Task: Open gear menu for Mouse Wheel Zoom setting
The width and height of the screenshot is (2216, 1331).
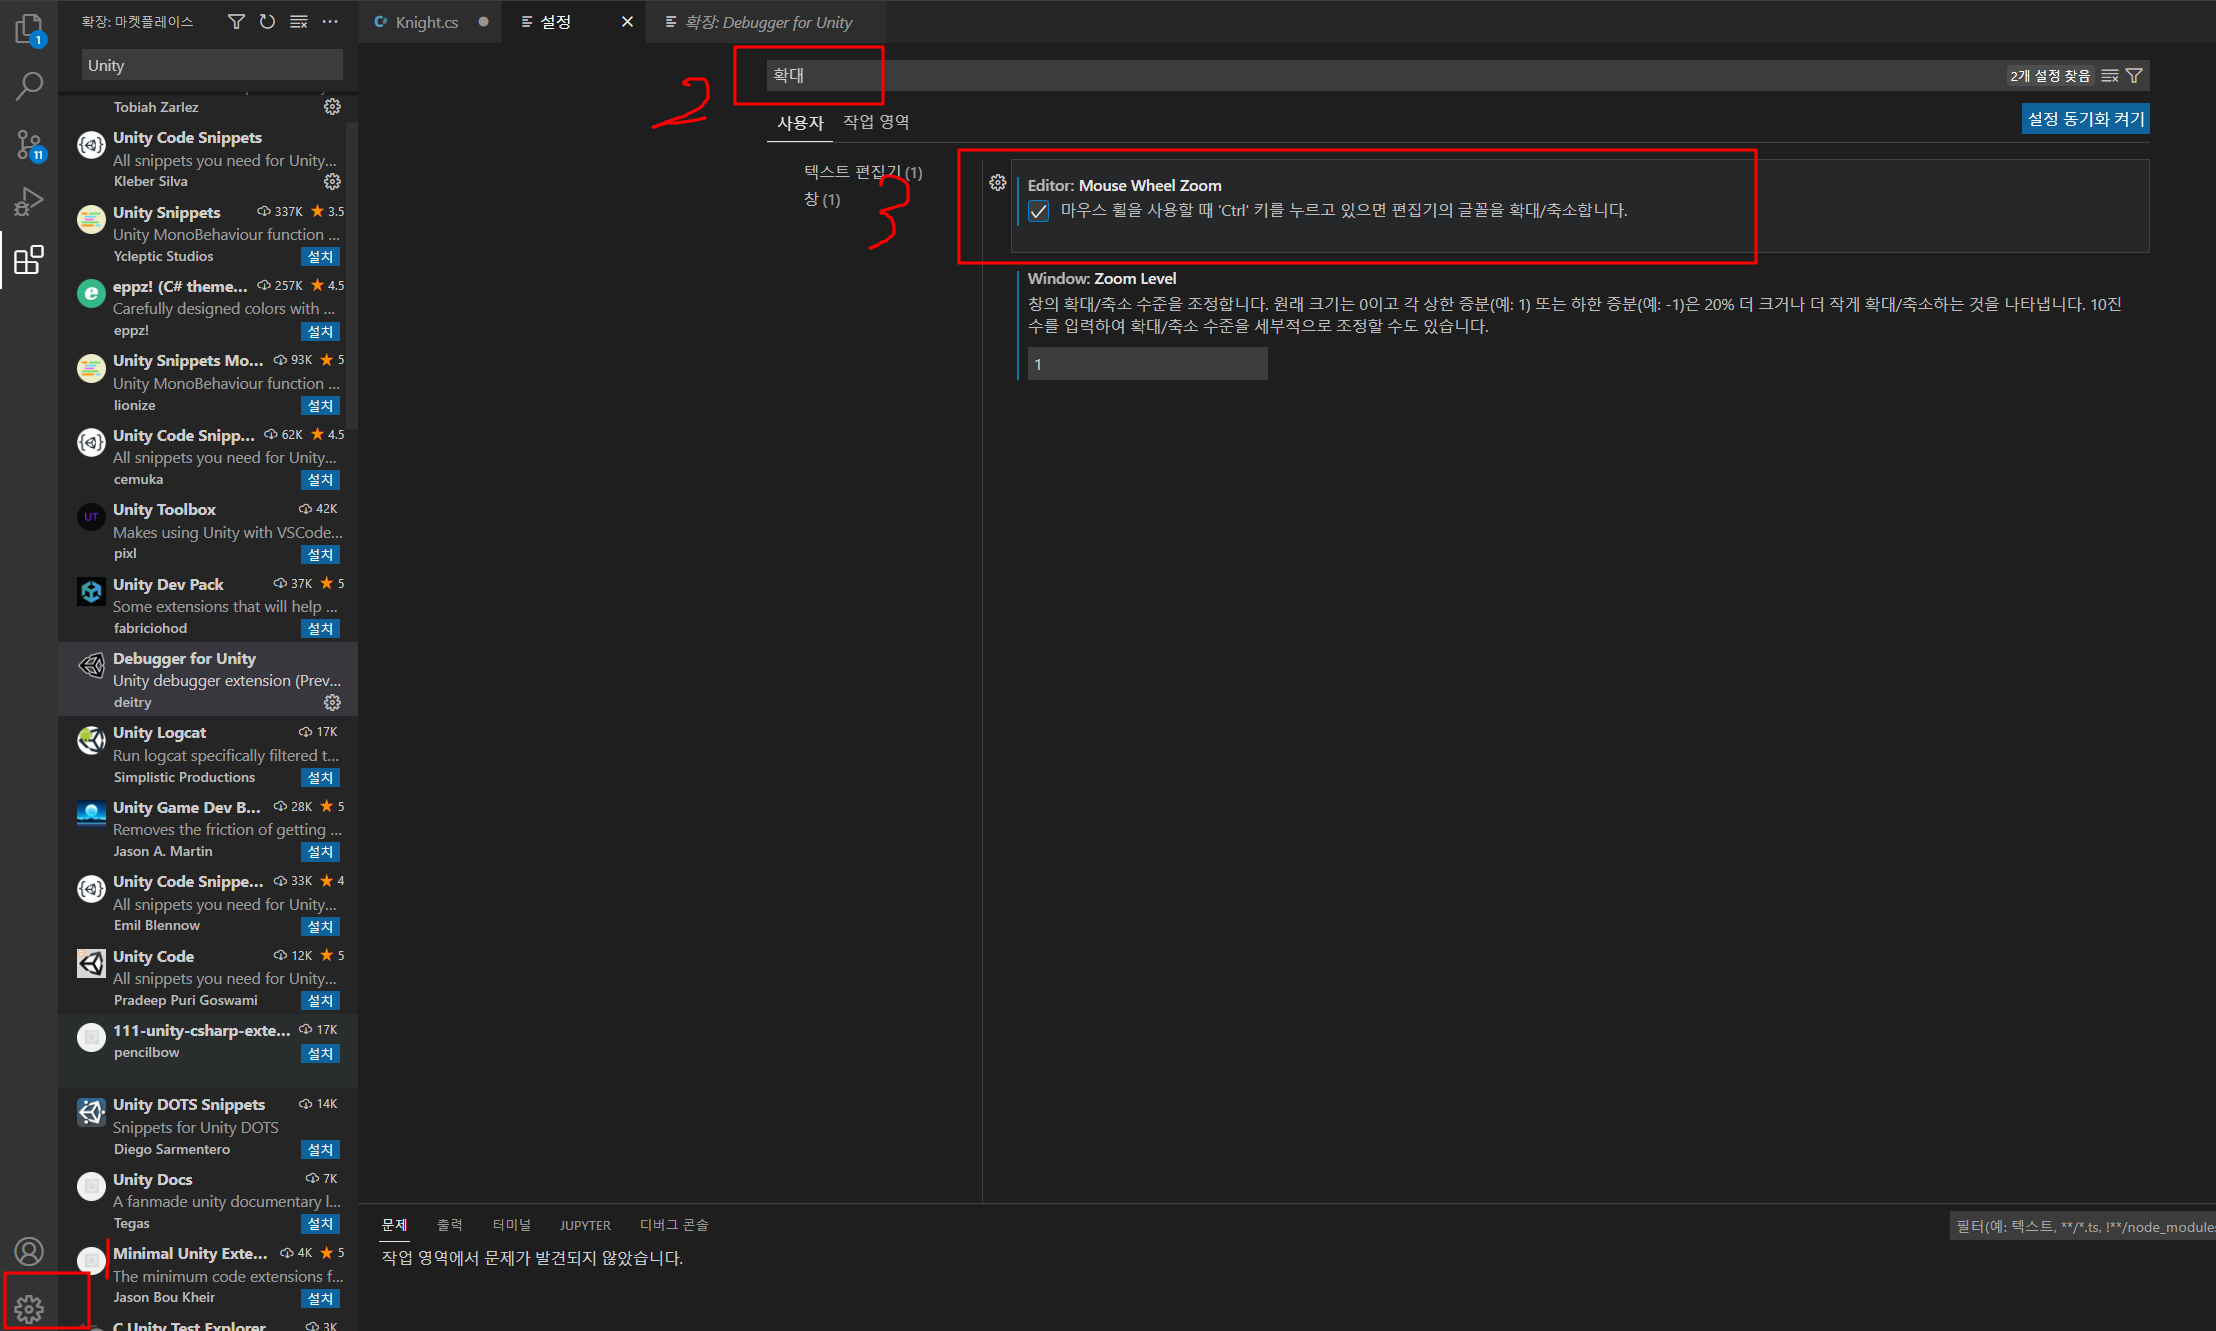Action: [x=997, y=182]
